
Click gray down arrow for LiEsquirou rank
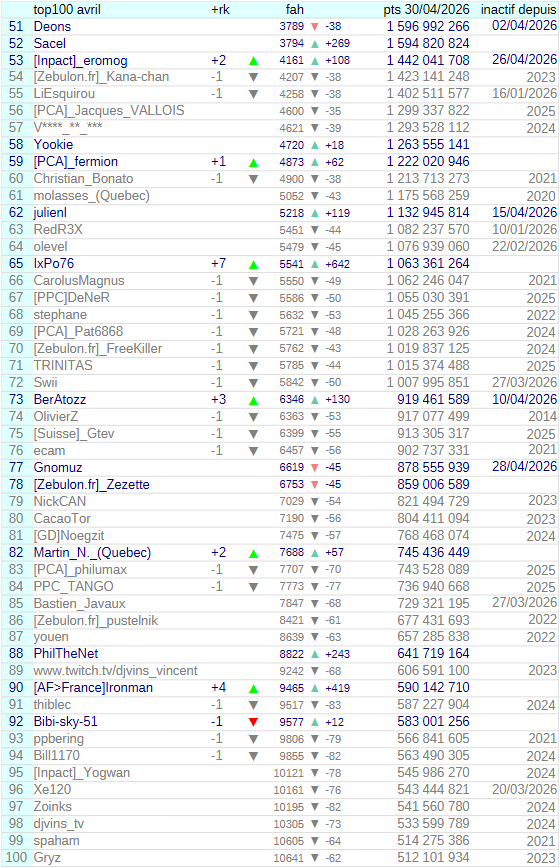pyautogui.click(x=253, y=94)
